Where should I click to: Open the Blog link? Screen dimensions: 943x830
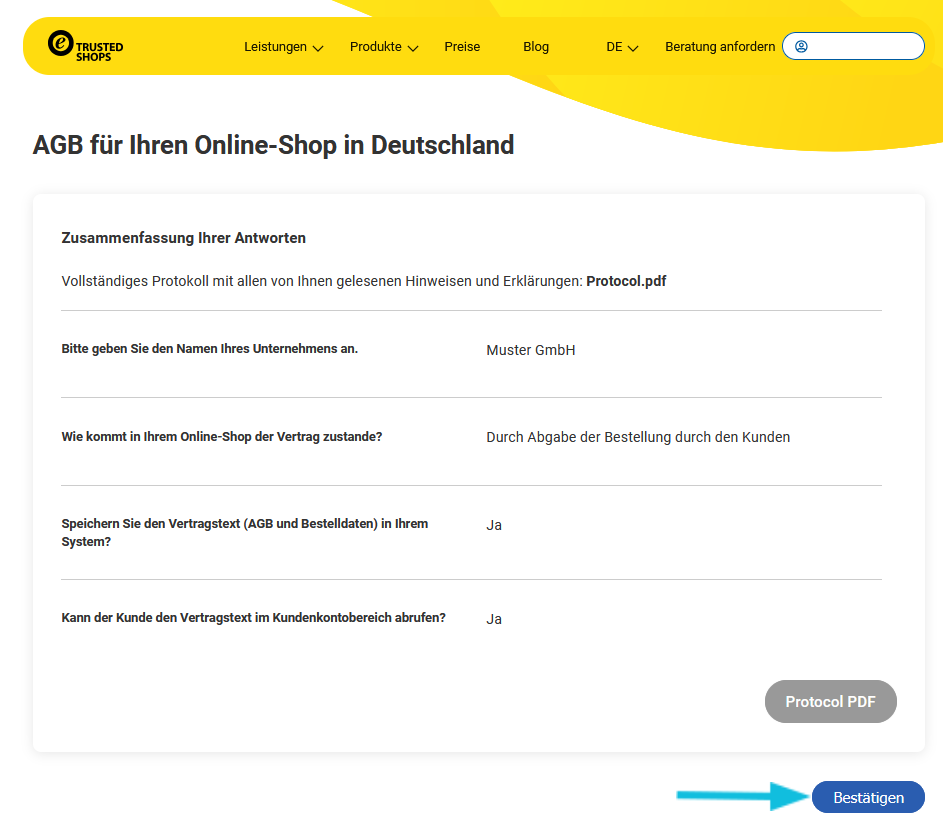pyautogui.click(x=536, y=47)
